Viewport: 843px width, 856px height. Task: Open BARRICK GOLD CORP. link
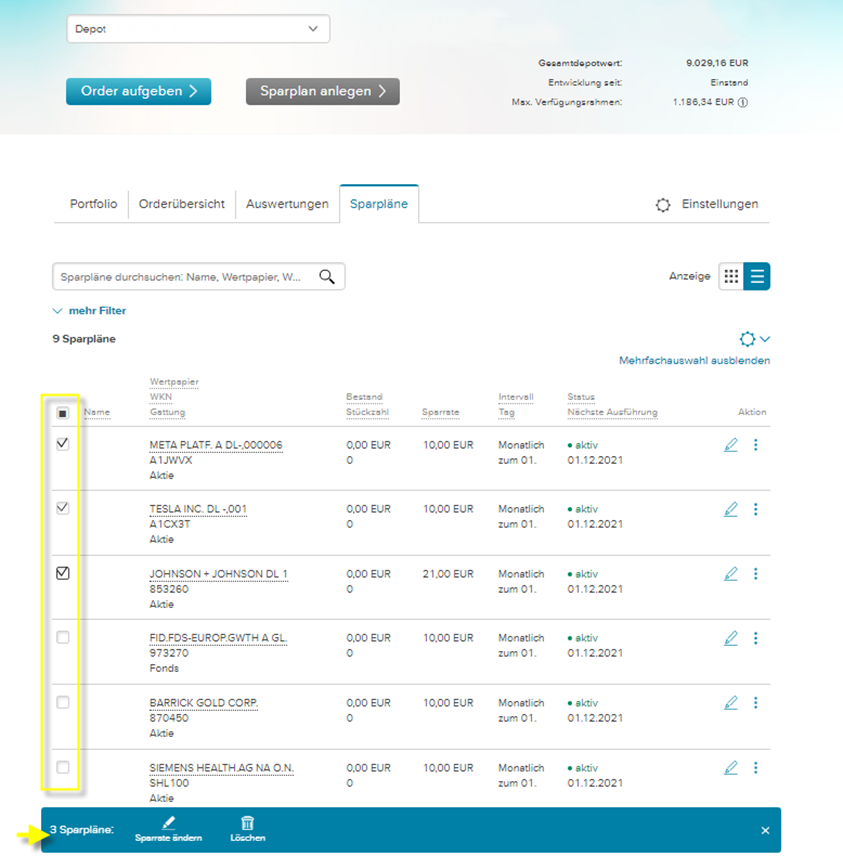tap(204, 703)
